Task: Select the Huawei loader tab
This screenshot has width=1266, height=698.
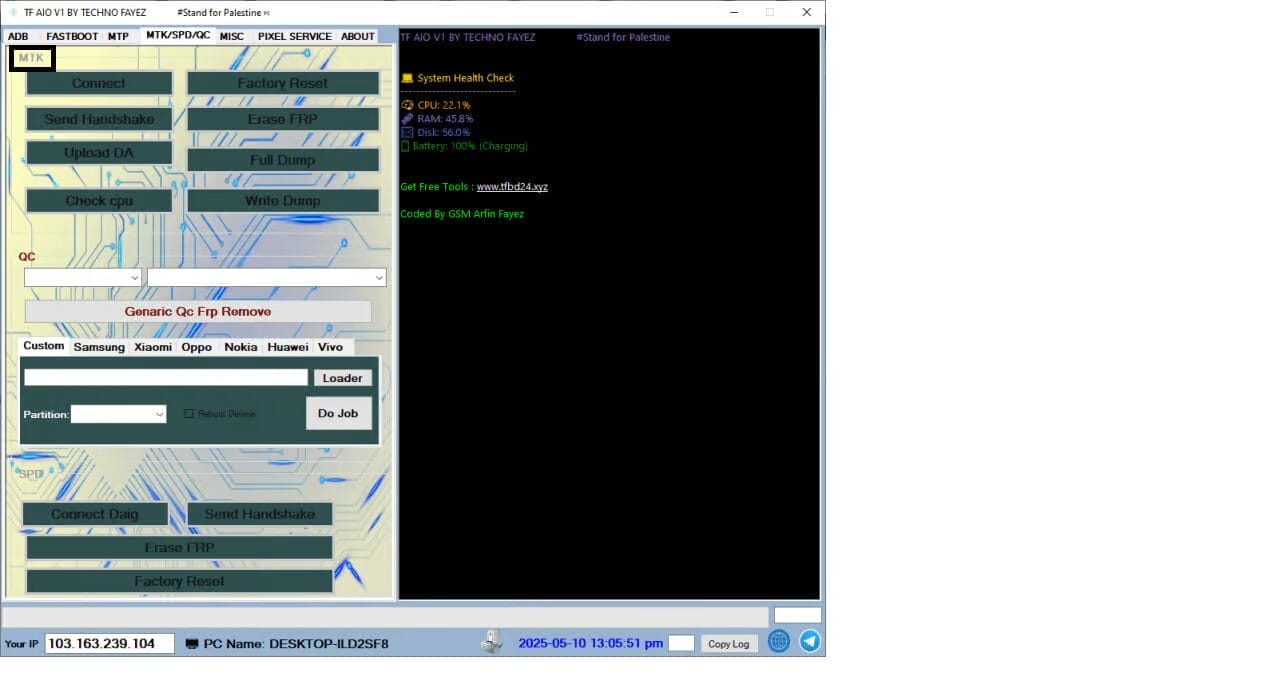Action: pos(288,347)
